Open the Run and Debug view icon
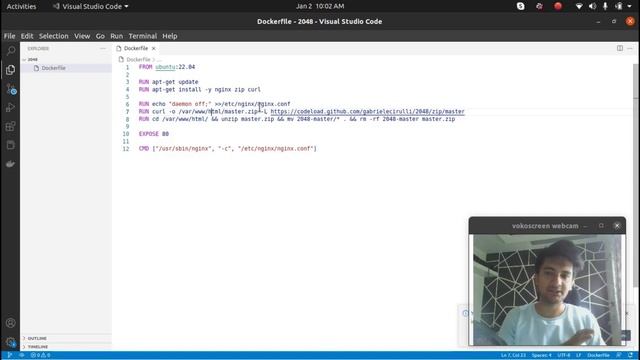This screenshot has height=360, width=640. 11,107
